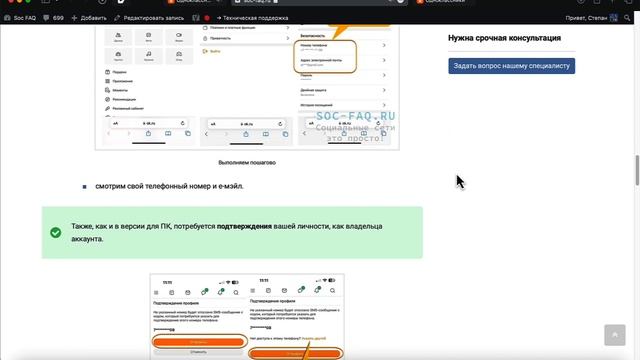640x360 pixels.
Task: Click the Нужна срочная консультация heading
Action: point(504,38)
